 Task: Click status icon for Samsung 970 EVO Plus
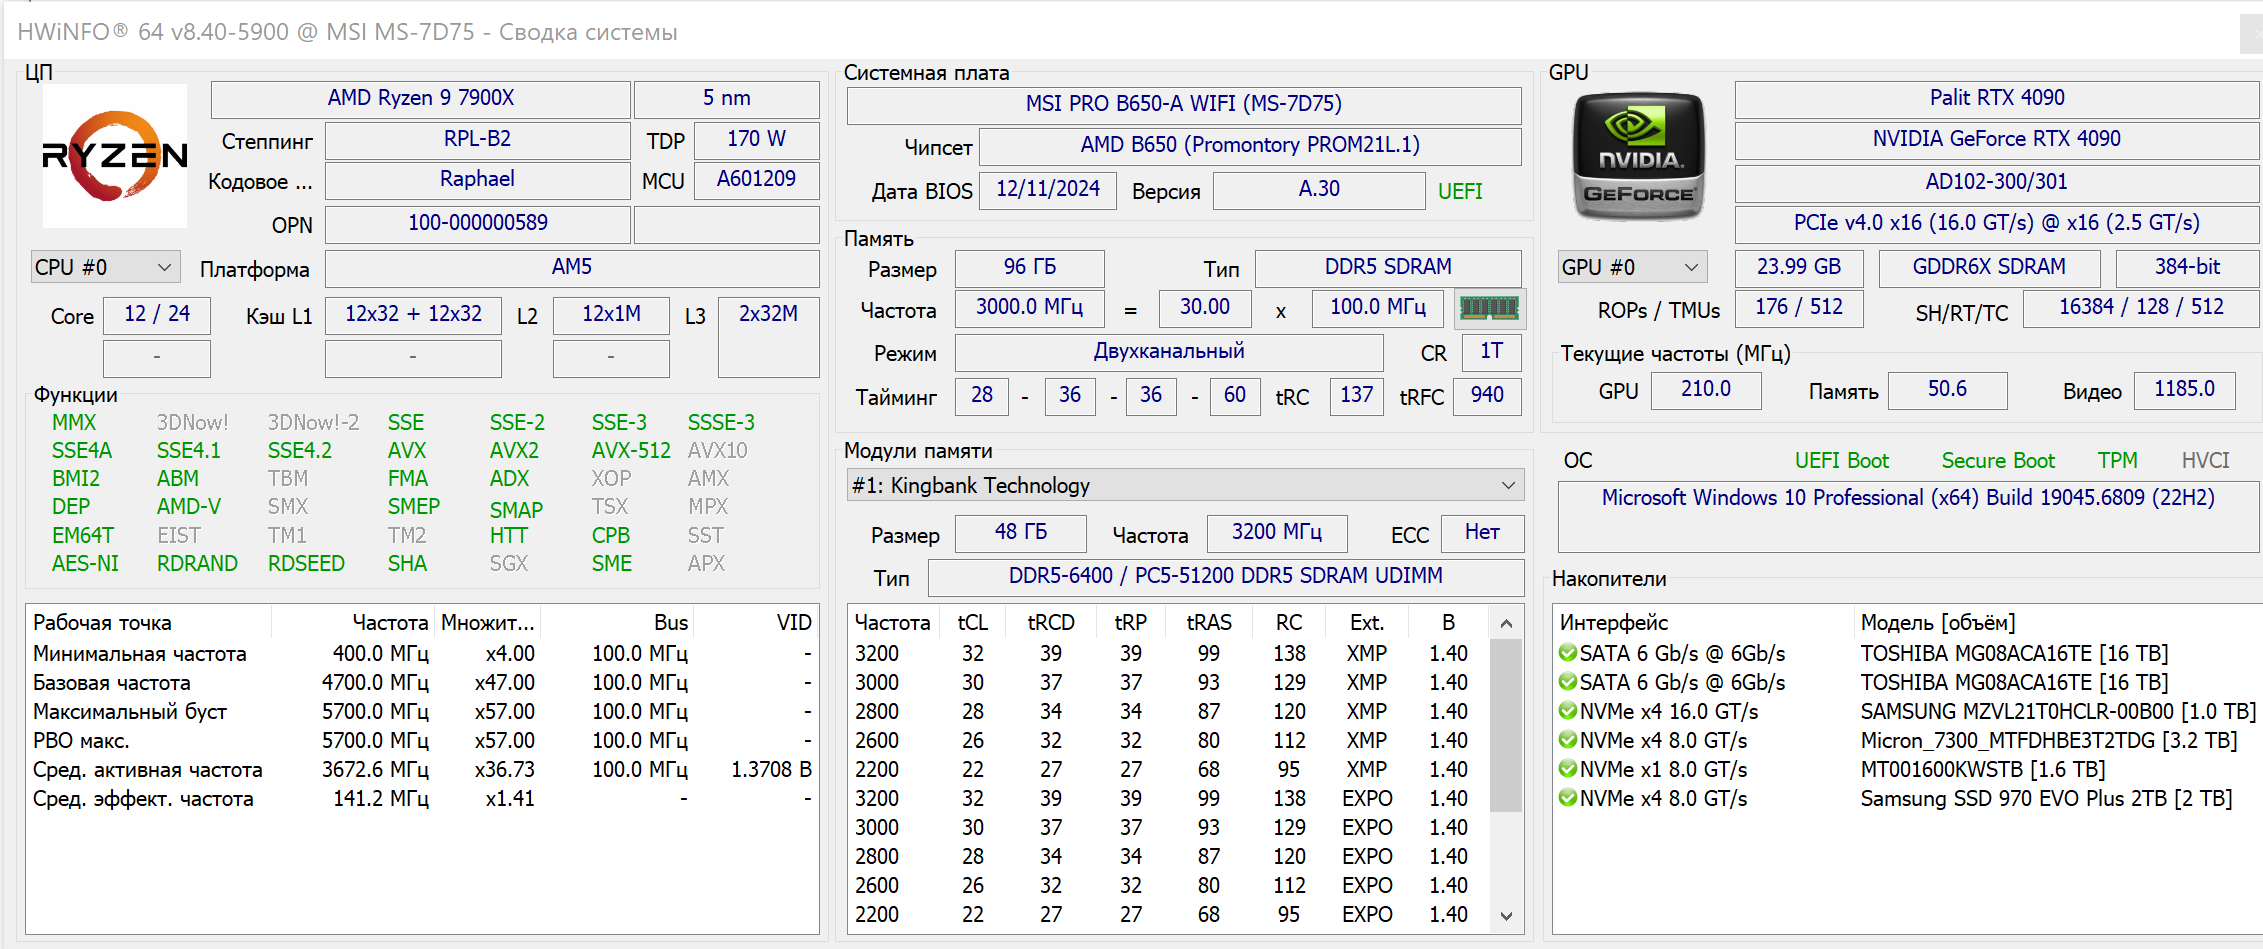click(x=1567, y=799)
